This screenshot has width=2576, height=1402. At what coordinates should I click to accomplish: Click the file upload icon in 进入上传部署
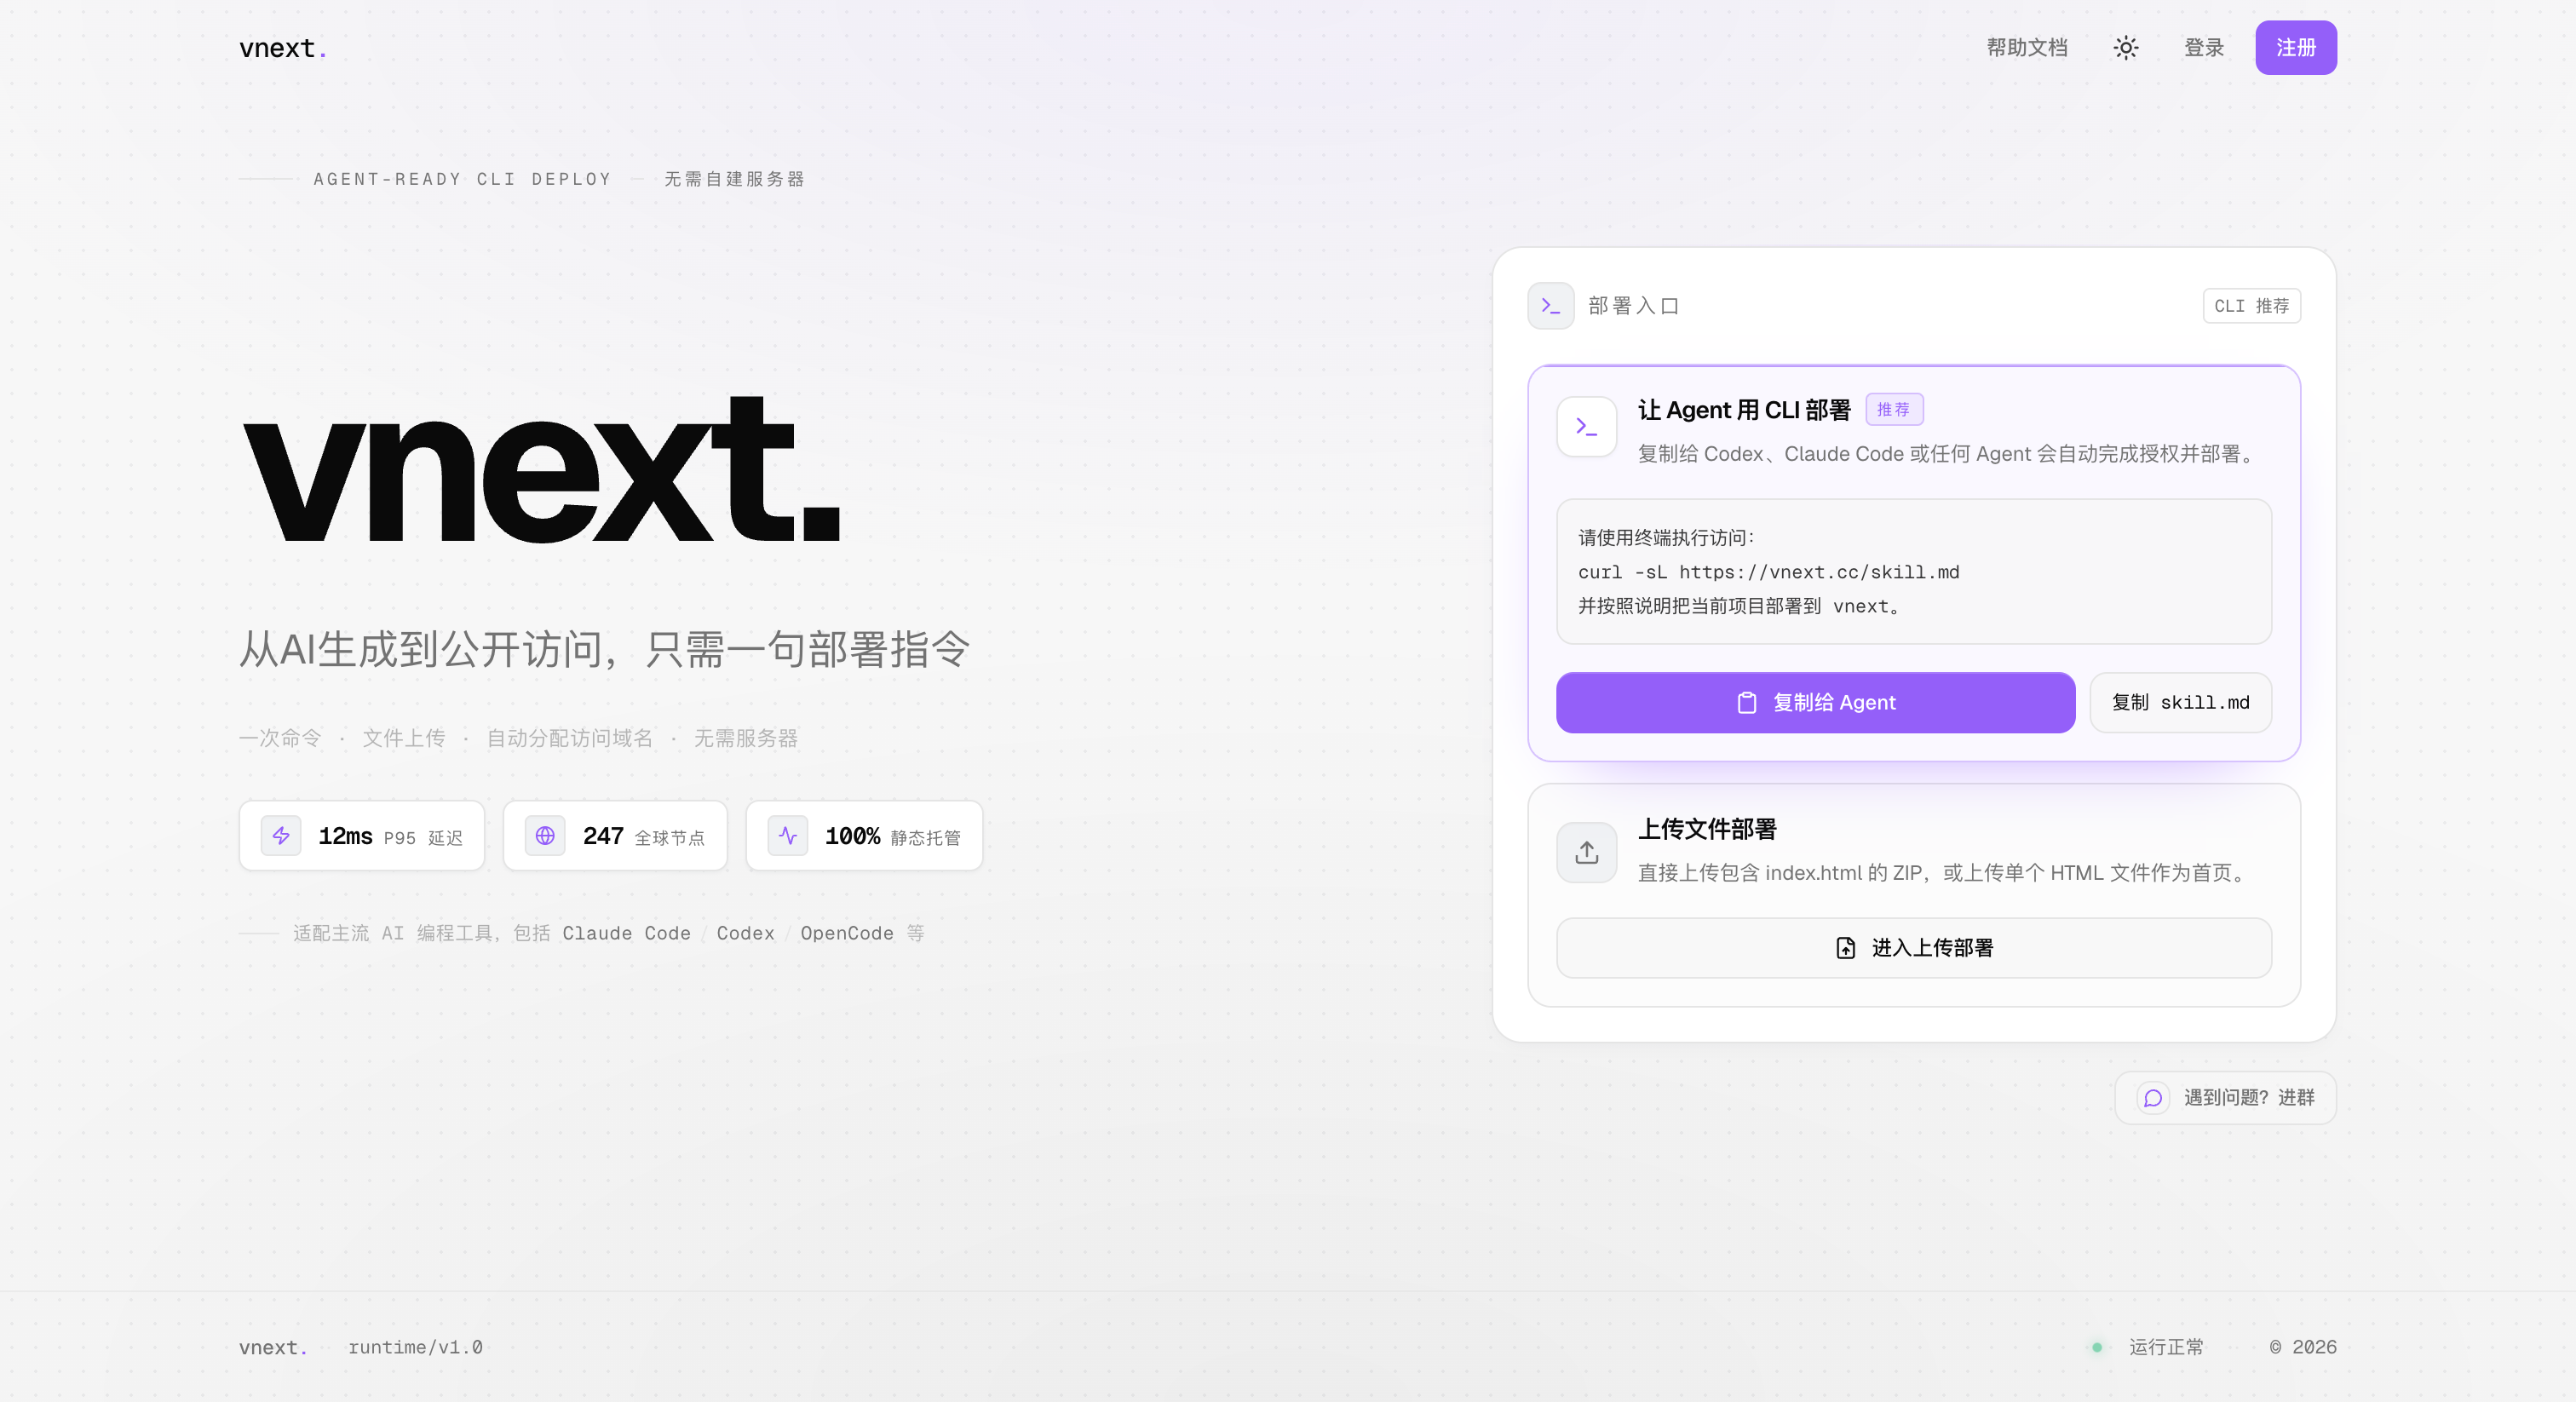pos(1845,948)
